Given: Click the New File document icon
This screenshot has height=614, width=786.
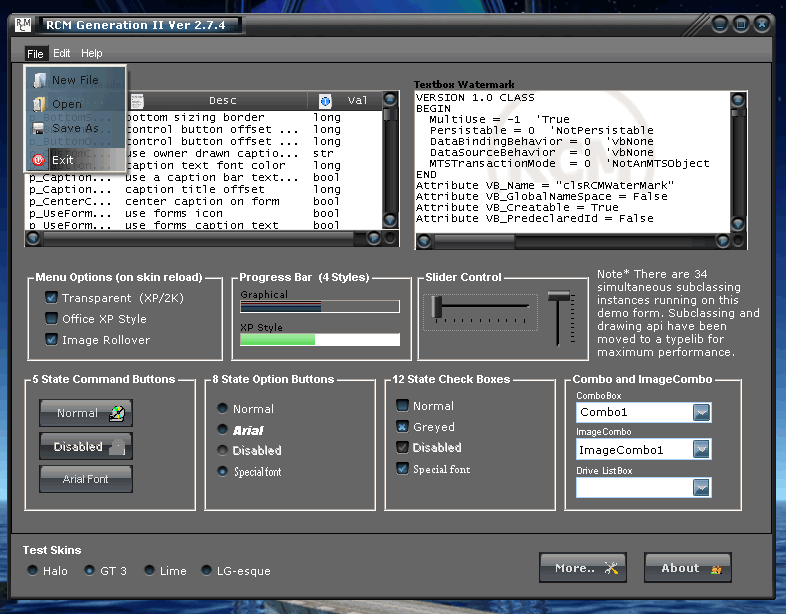Looking at the screenshot, I should tap(39, 80).
